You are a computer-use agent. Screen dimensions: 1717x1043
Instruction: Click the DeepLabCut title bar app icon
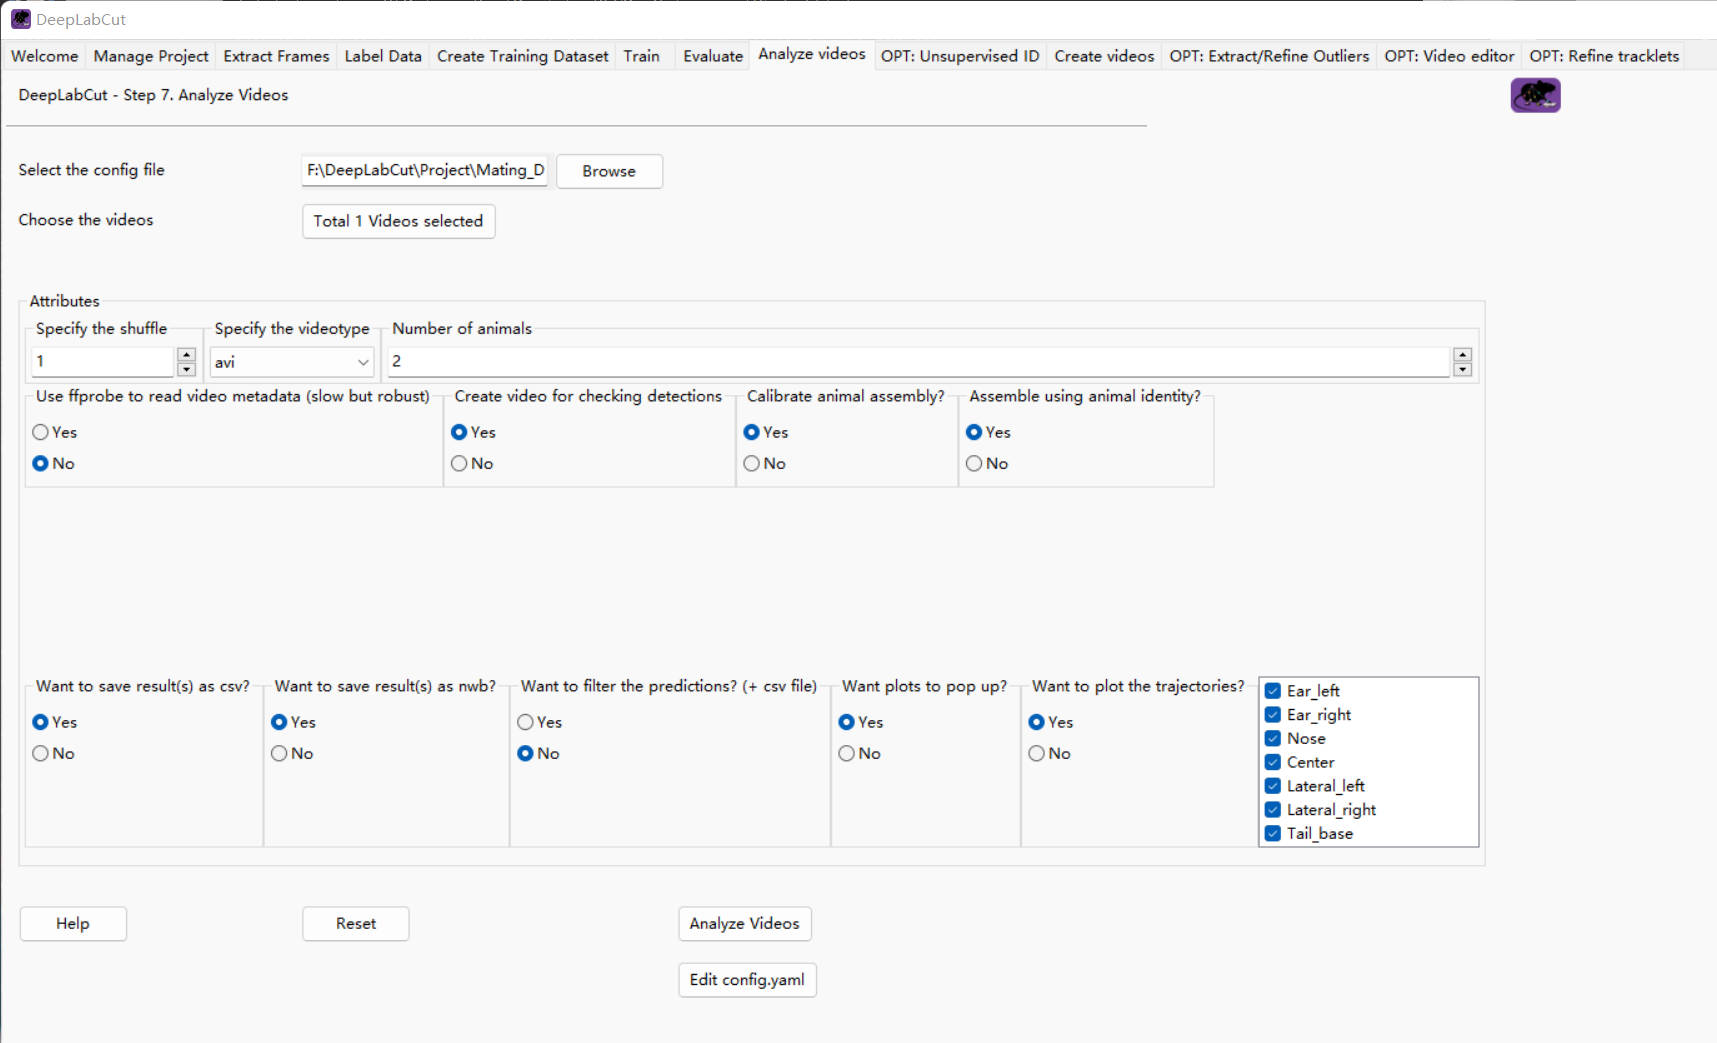21,19
